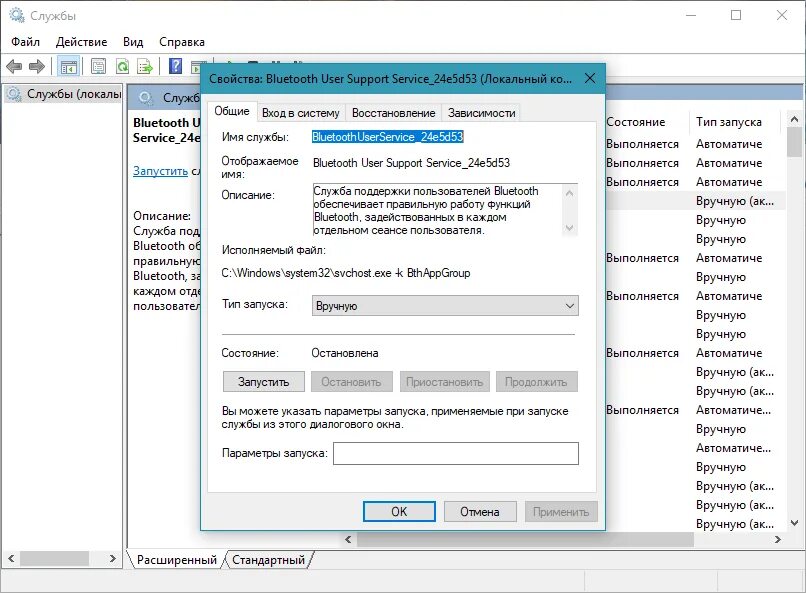The image size is (806, 593).
Task: Sort by the Тип запуска column header
Action: coord(728,122)
